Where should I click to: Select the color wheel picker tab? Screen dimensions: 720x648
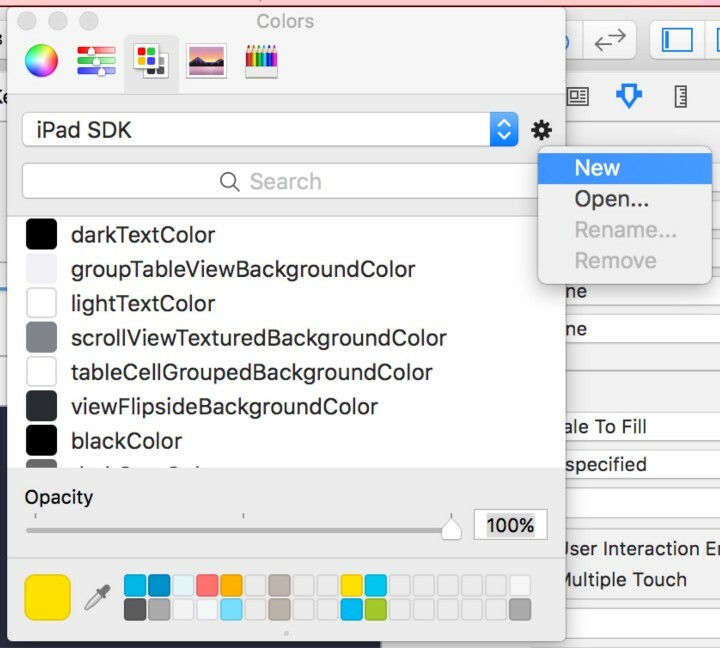click(41, 62)
